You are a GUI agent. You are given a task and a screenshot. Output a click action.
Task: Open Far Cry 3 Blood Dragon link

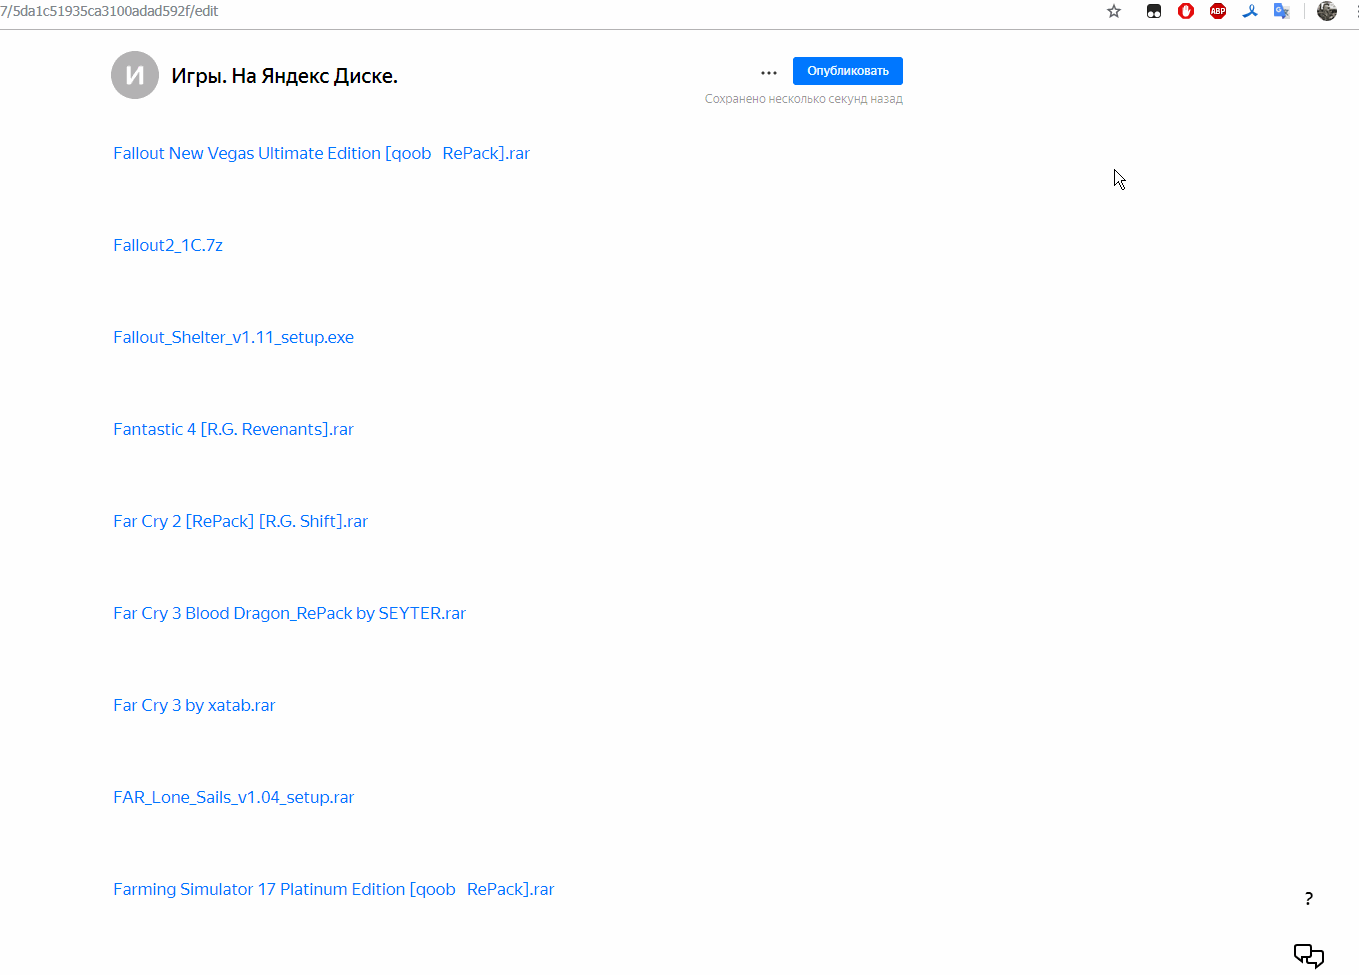point(290,613)
